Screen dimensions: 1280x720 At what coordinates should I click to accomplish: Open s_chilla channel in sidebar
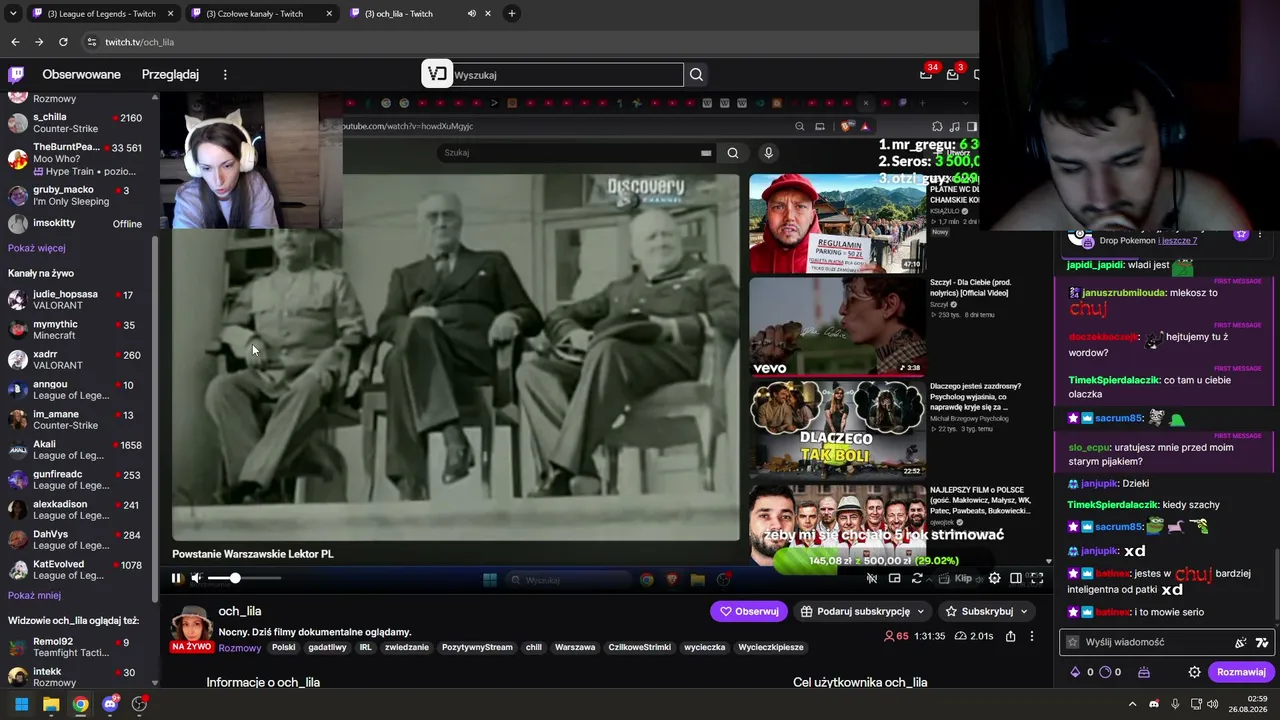tap(78, 123)
